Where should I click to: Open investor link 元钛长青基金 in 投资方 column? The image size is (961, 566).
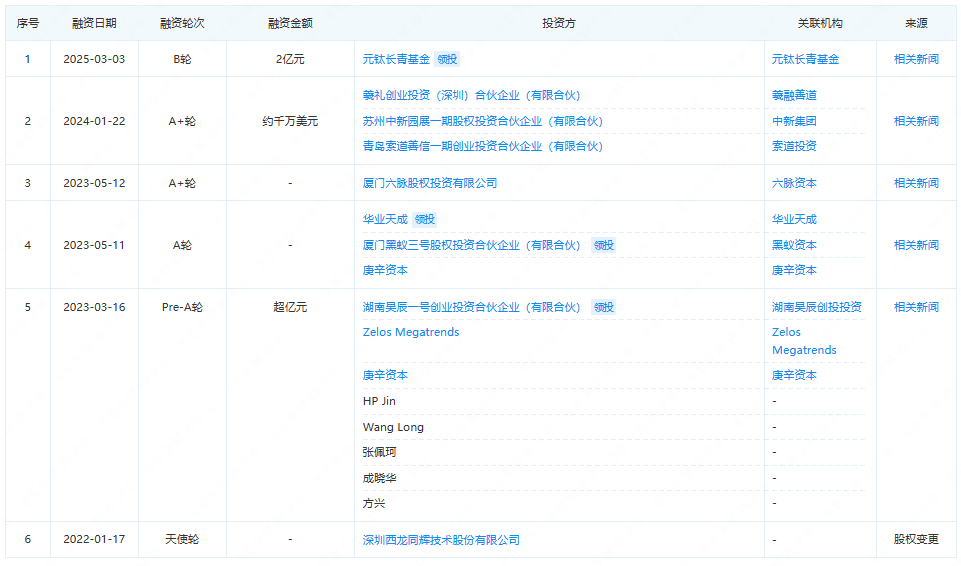tap(396, 59)
